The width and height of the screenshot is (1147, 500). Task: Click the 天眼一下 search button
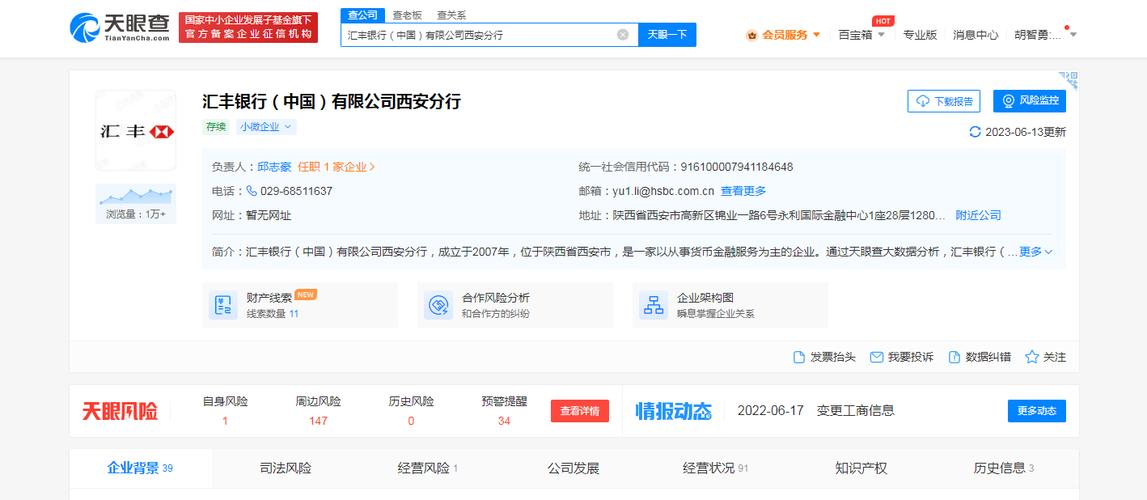(666, 34)
